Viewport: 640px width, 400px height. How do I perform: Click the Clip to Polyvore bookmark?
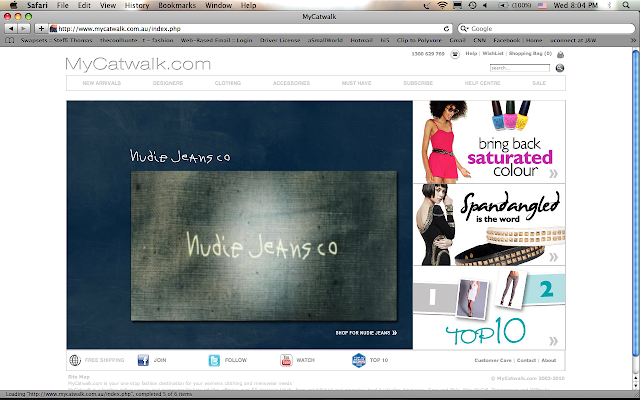click(419, 40)
